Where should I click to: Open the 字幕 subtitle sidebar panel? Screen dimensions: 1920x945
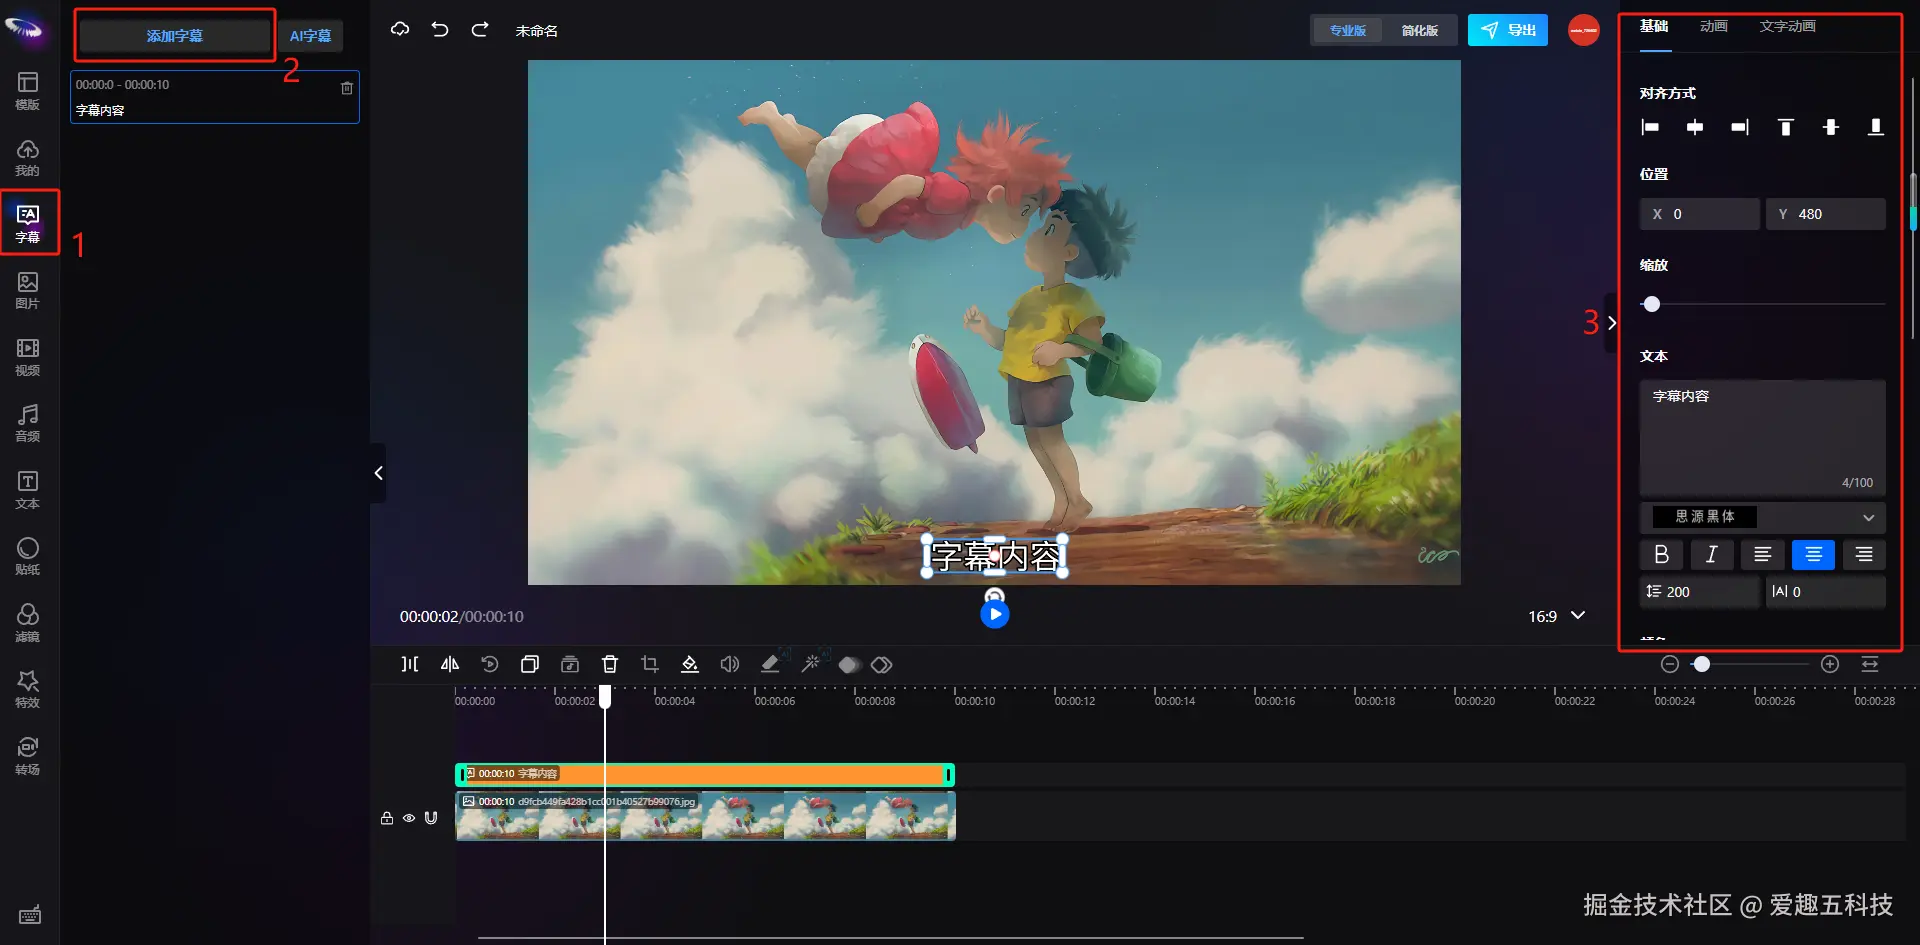28,223
